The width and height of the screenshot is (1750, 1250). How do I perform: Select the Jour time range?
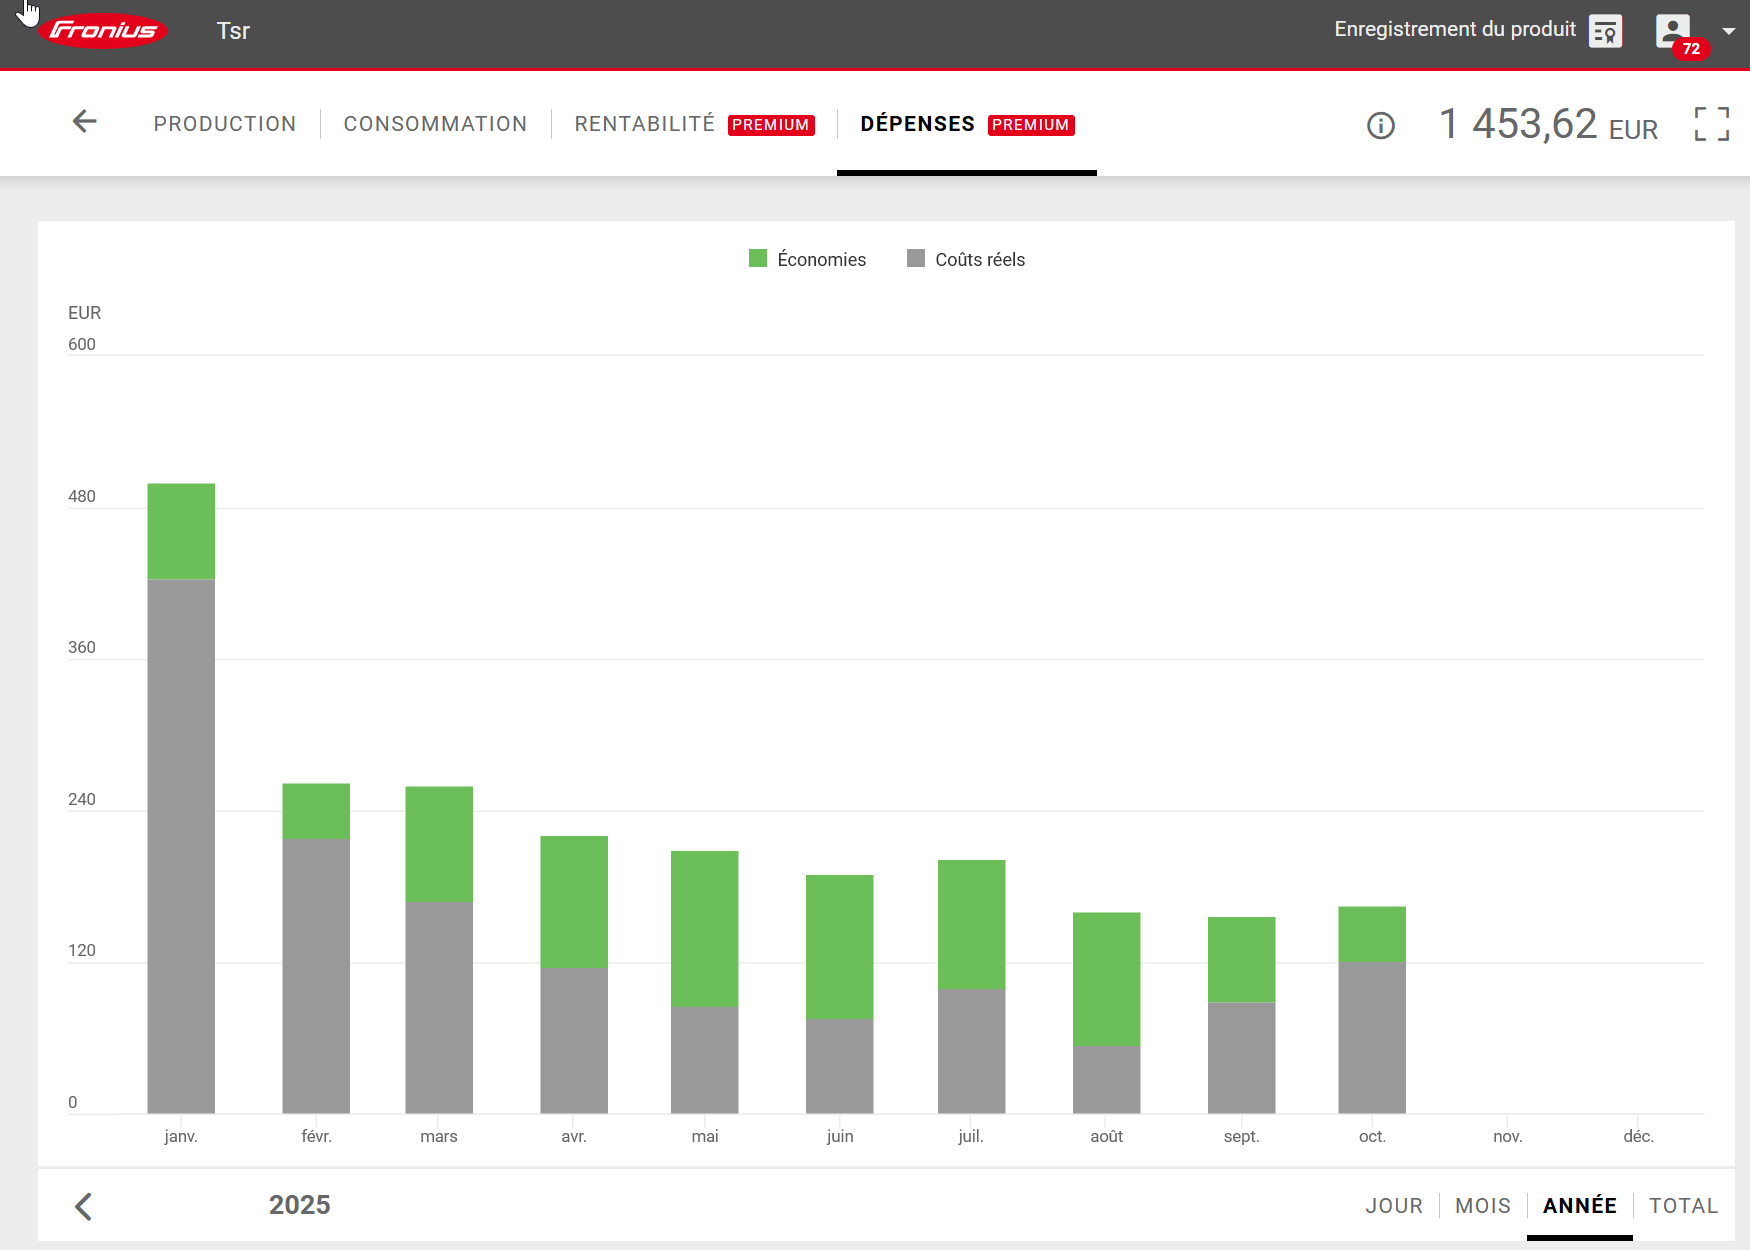[x=1393, y=1206]
